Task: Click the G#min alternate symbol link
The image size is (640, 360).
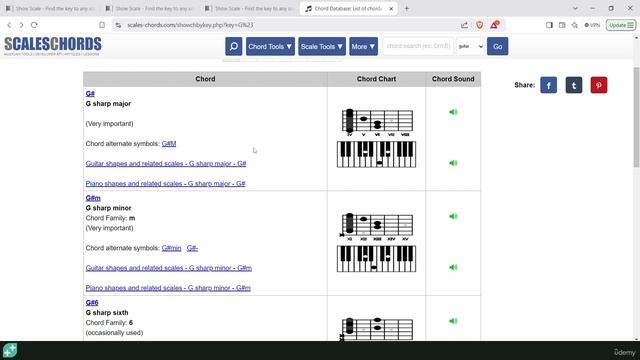Action: point(171,248)
